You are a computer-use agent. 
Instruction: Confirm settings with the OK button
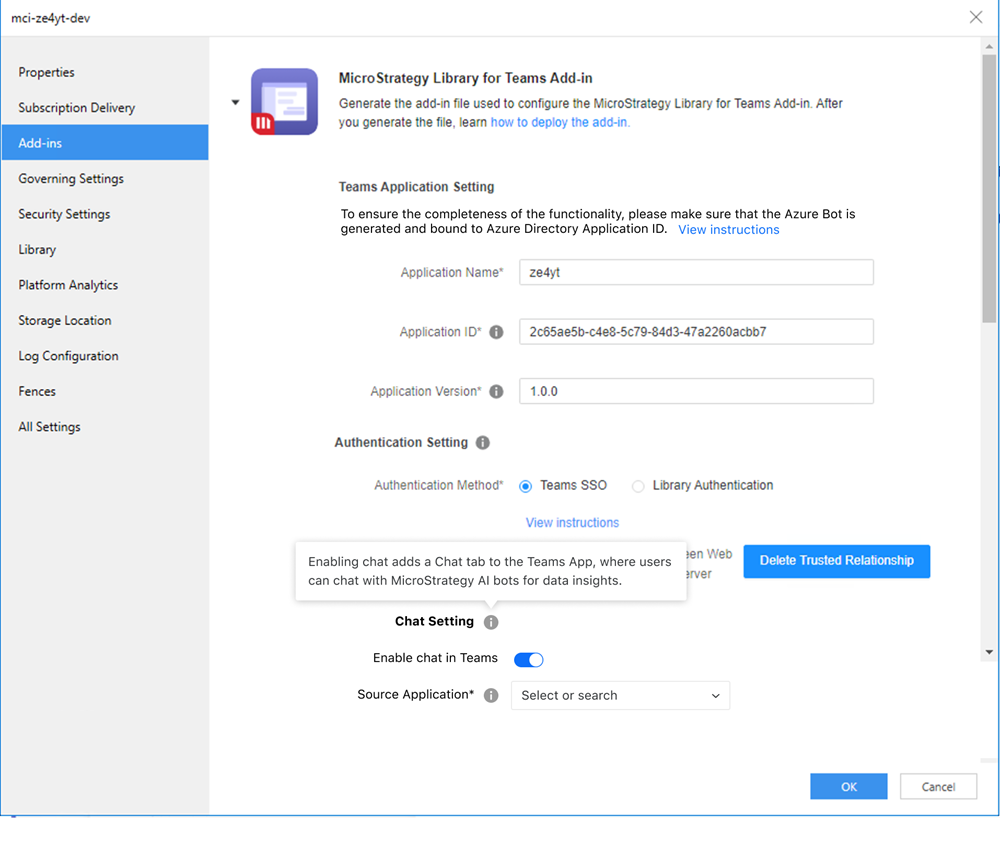click(x=848, y=787)
